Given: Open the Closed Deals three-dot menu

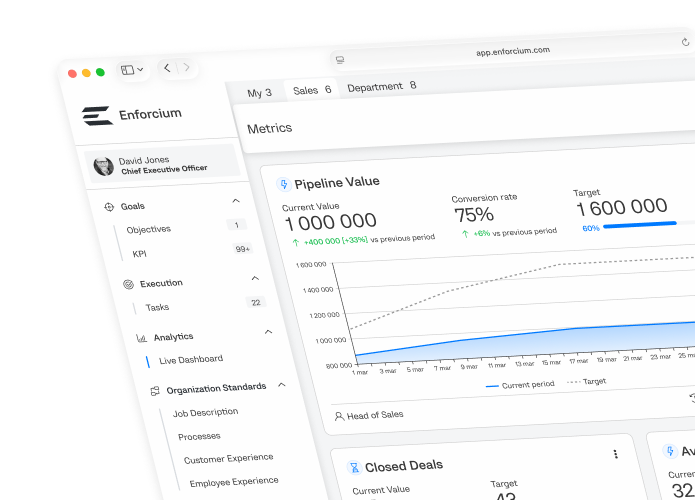Looking at the screenshot, I should pyautogui.click(x=615, y=454).
